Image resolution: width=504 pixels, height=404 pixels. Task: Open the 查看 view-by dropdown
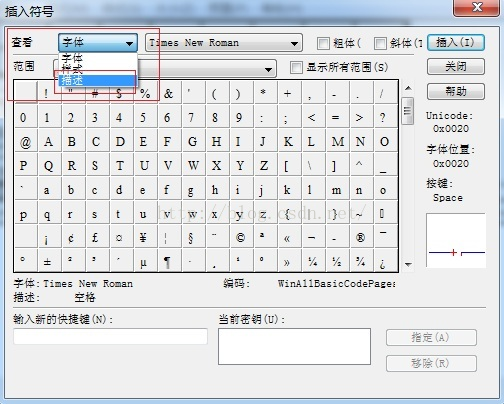click(x=98, y=43)
